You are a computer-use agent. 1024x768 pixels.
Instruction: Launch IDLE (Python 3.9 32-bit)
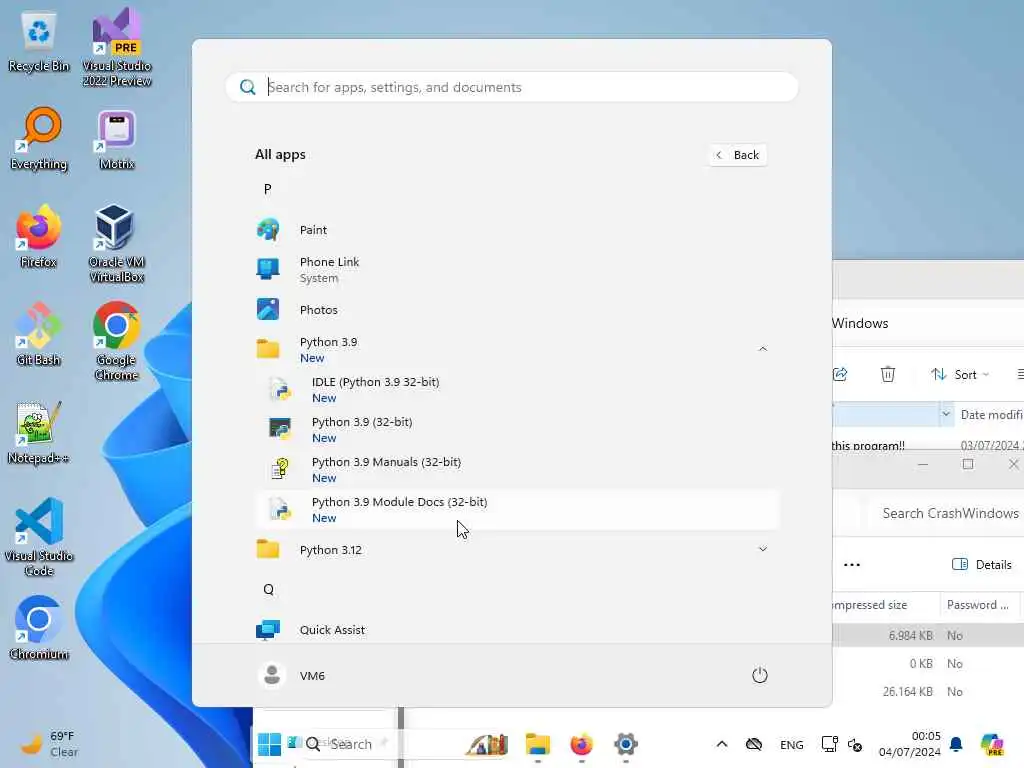coord(517,390)
